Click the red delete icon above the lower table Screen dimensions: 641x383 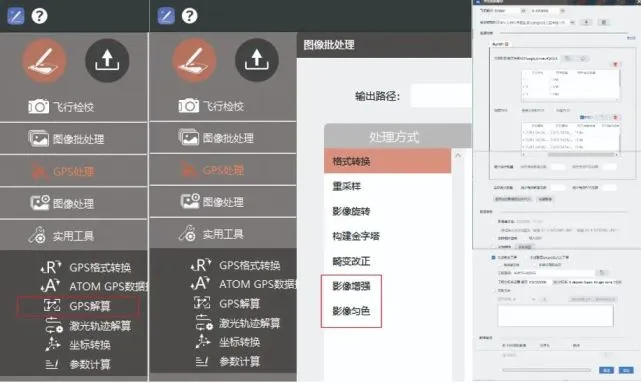coord(615,117)
